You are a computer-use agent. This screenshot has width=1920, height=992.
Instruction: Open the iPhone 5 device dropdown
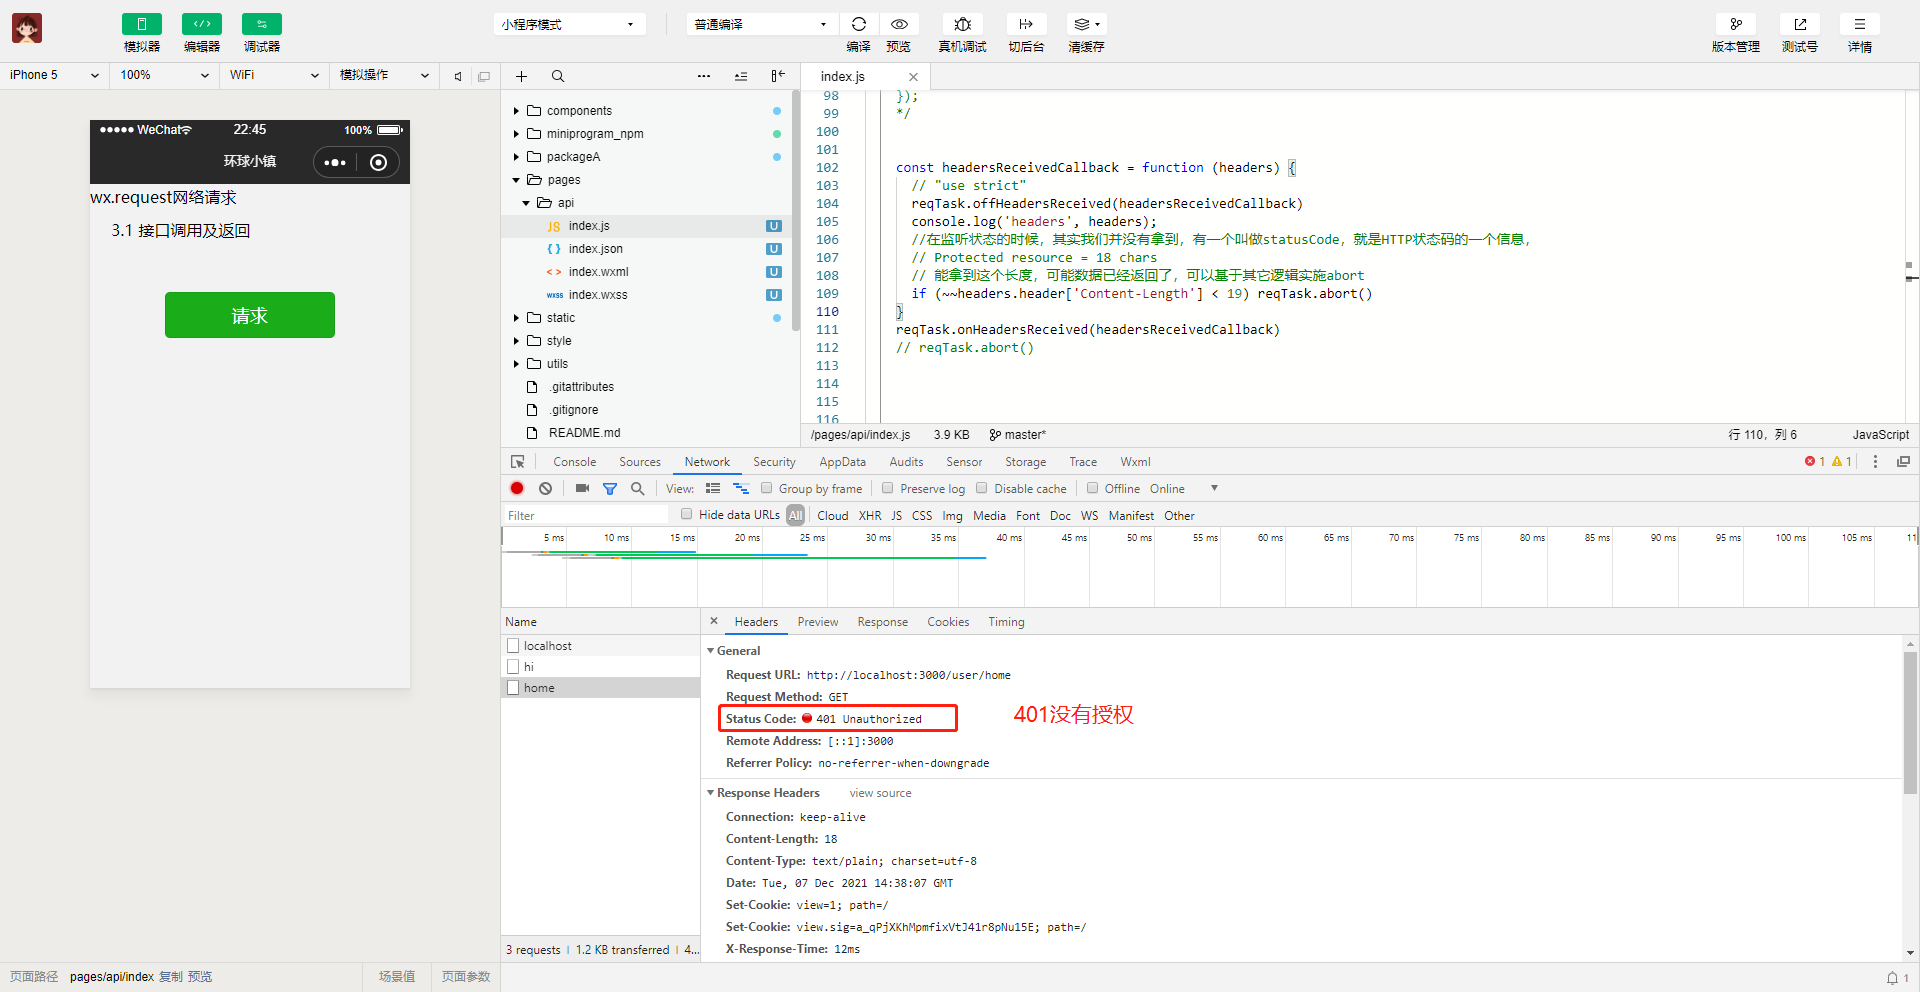54,75
